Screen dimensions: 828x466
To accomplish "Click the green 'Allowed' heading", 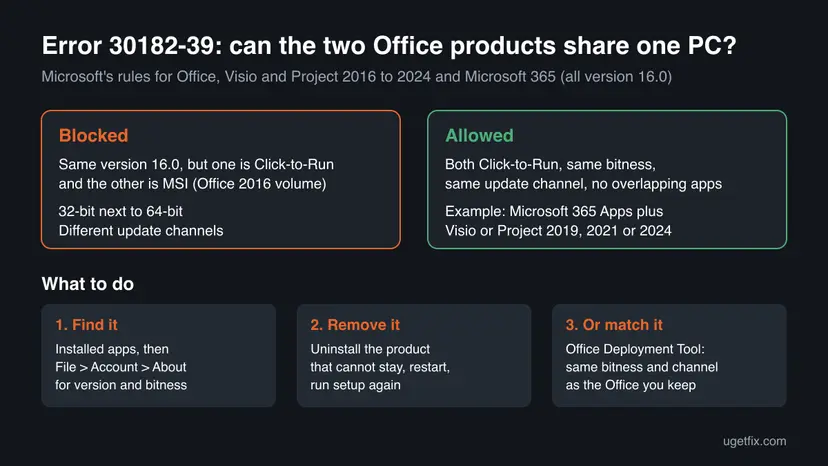I will tap(479, 136).
